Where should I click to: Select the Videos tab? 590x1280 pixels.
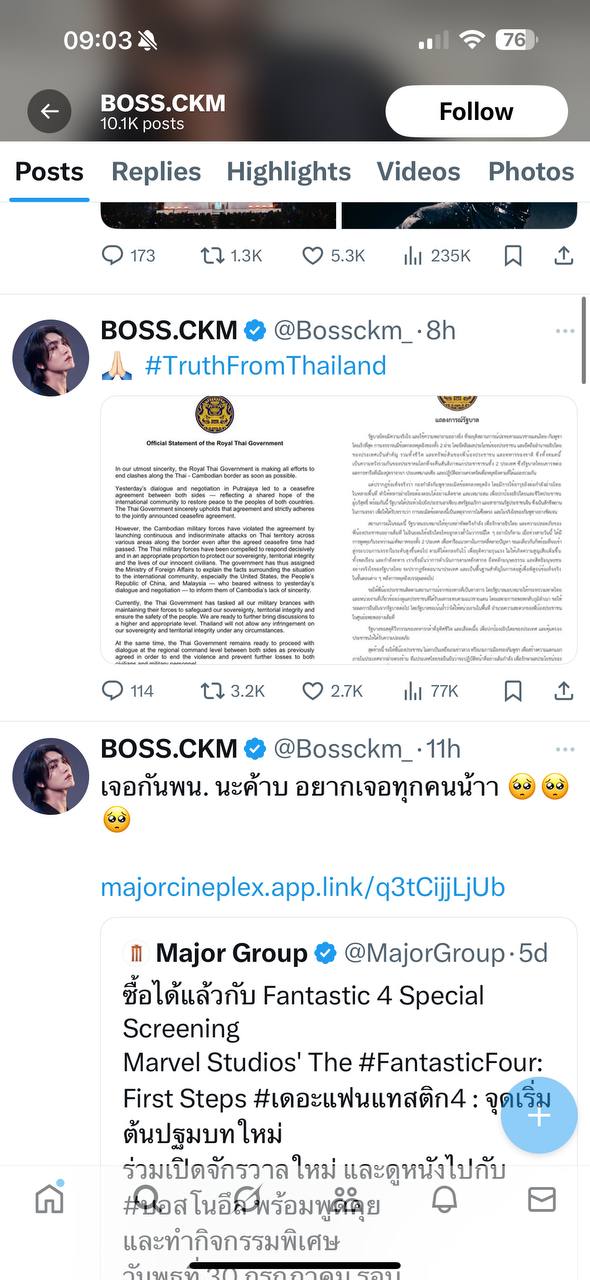coord(420,171)
